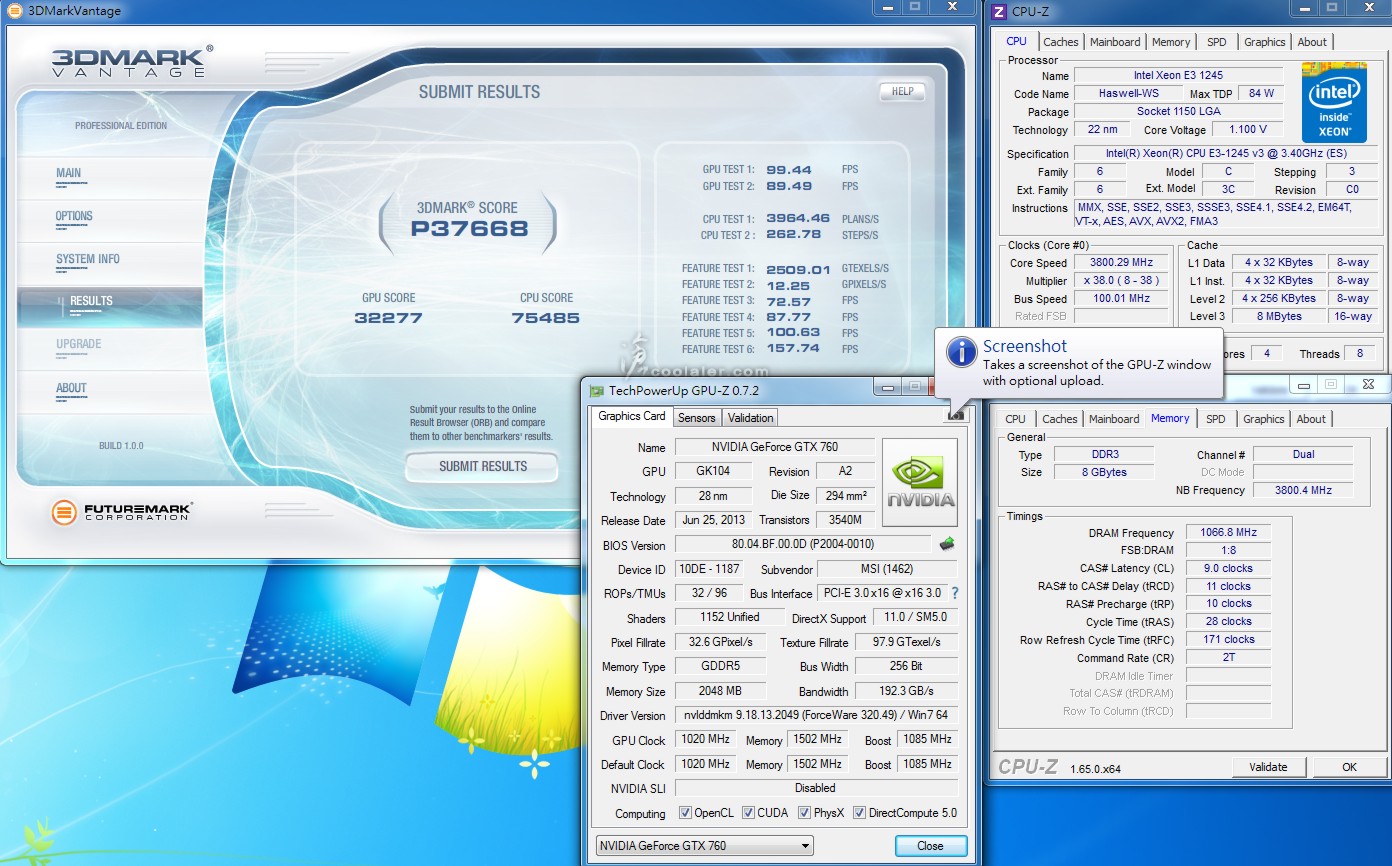Click the SUBMIT RESULTS button
The image size is (1392, 866).
[483, 466]
